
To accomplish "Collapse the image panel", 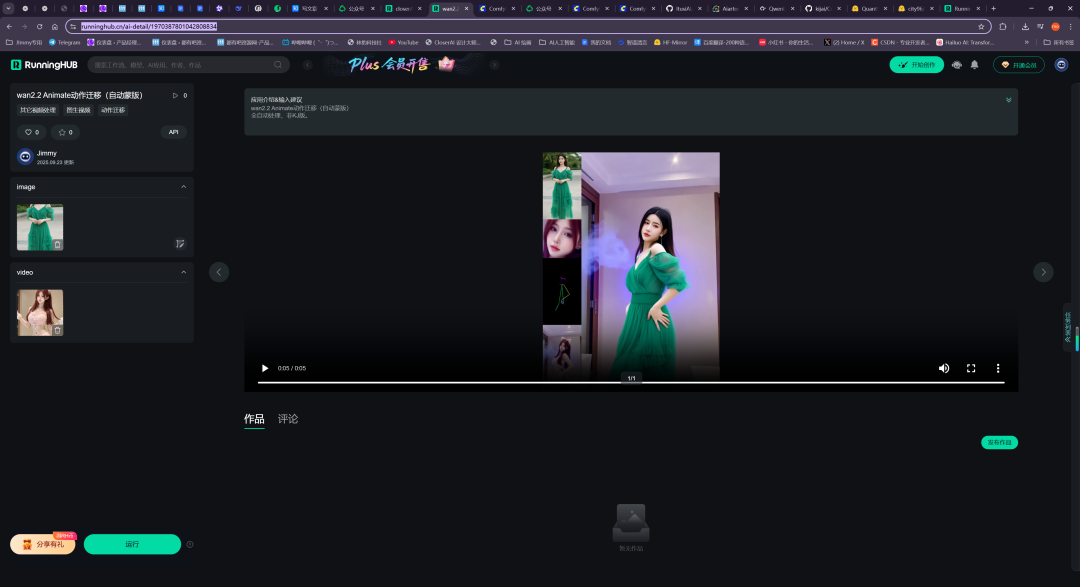I will click(183, 187).
